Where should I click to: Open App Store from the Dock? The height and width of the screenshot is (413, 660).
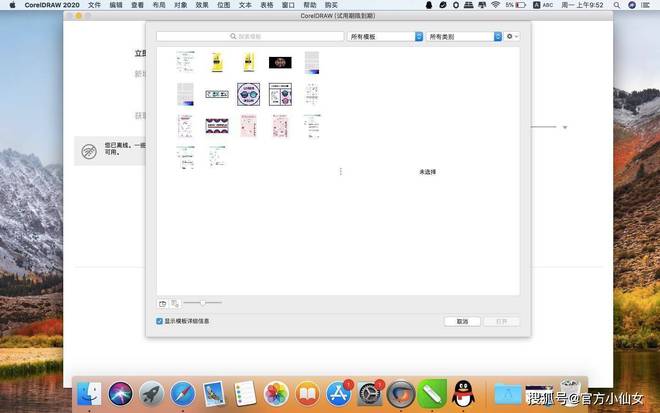338,394
